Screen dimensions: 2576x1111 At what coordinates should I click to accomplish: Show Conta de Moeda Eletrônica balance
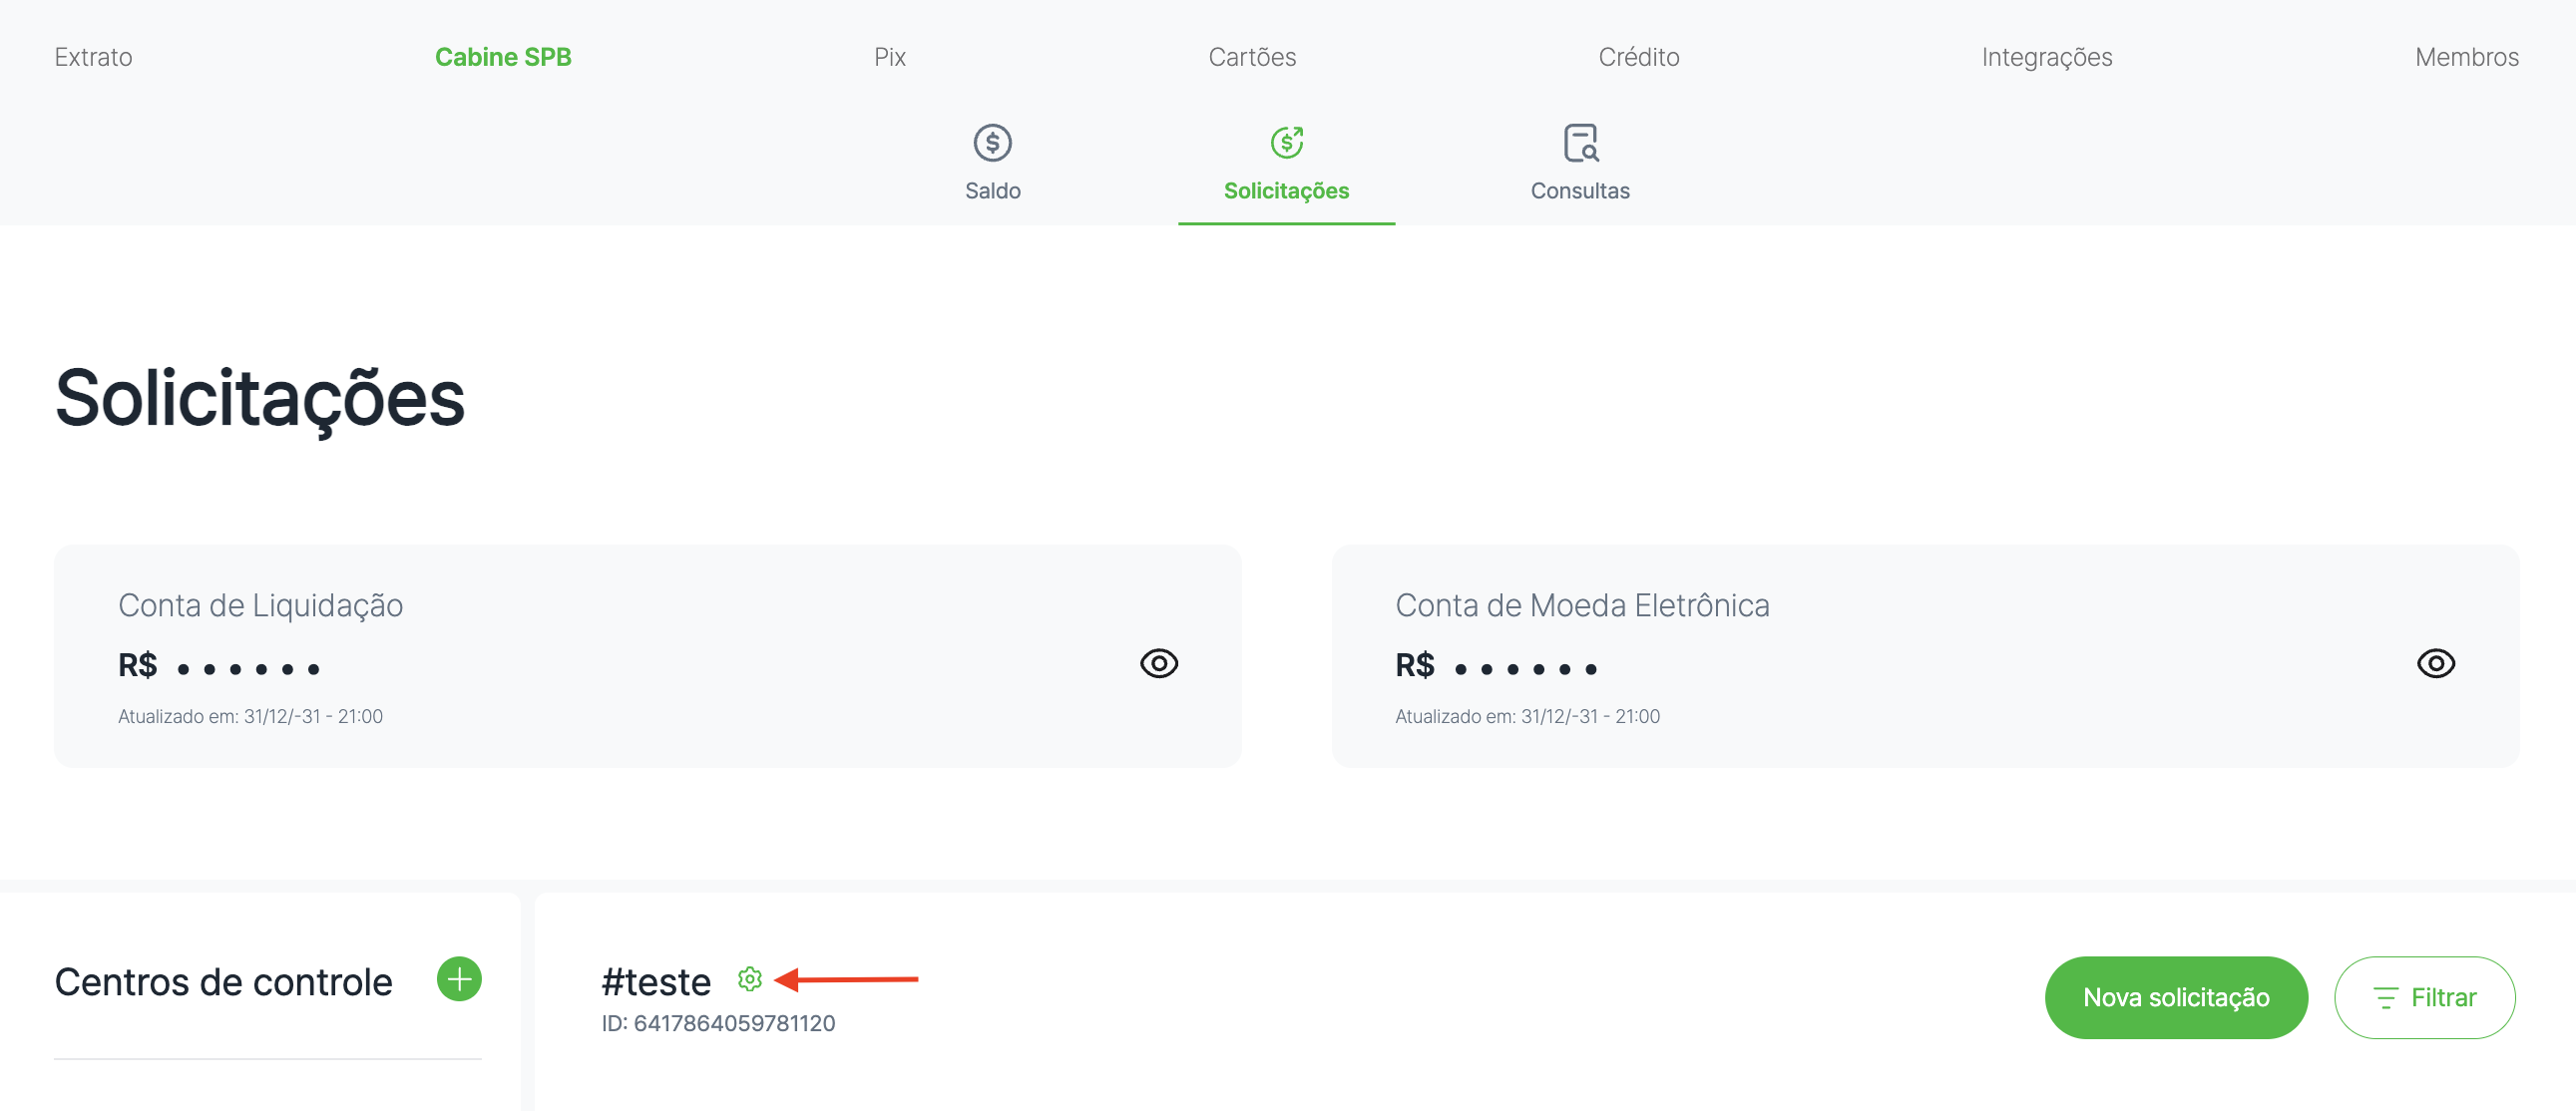tap(2435, 663)
